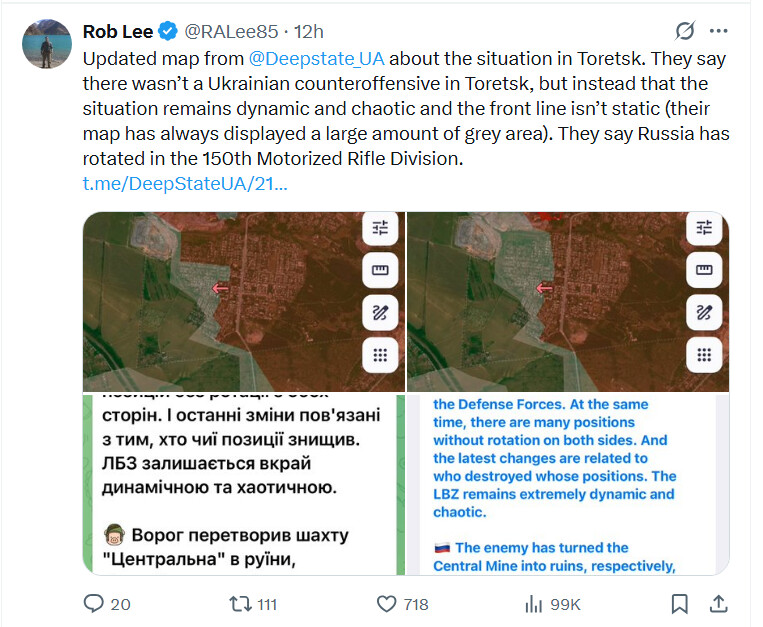The image size is (763, 627).
Task: Click the blue verified badge
Action: 166,32
